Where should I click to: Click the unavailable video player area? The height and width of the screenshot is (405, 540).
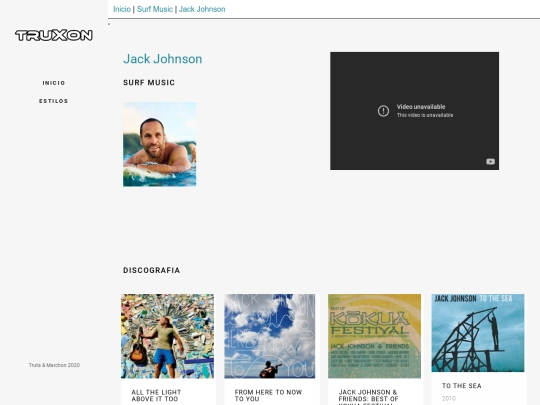click(x=414, y=111)
